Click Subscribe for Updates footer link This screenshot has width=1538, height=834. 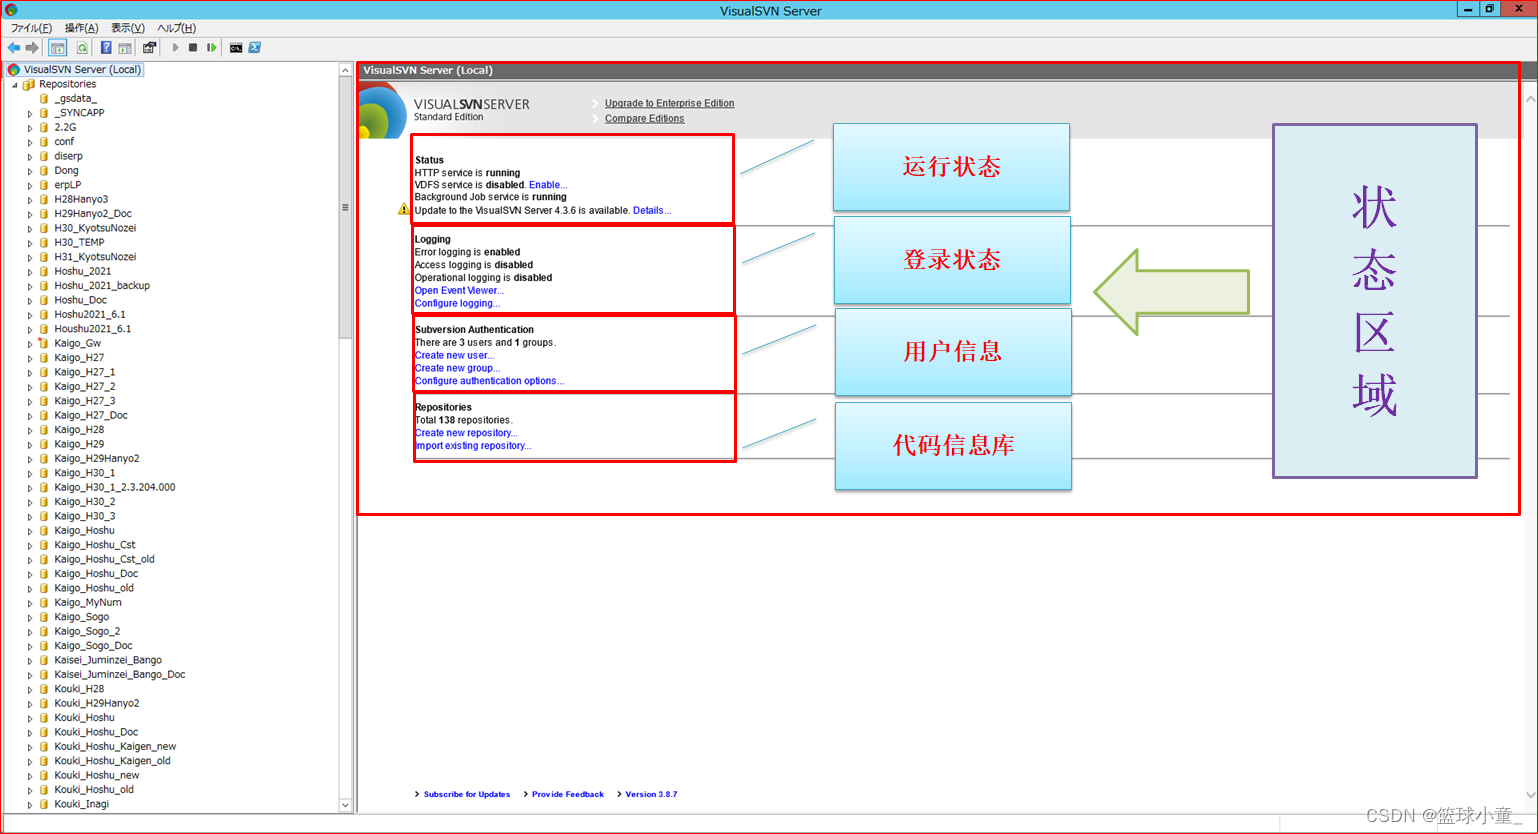[x=466, y=795]
